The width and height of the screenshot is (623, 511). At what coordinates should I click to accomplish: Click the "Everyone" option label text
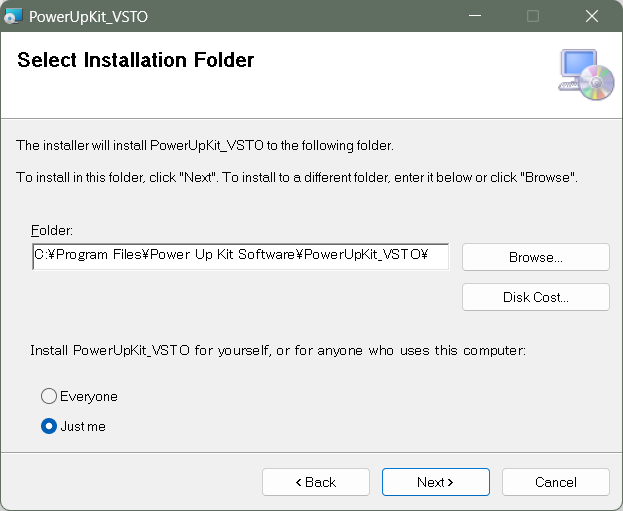point(89,397)
